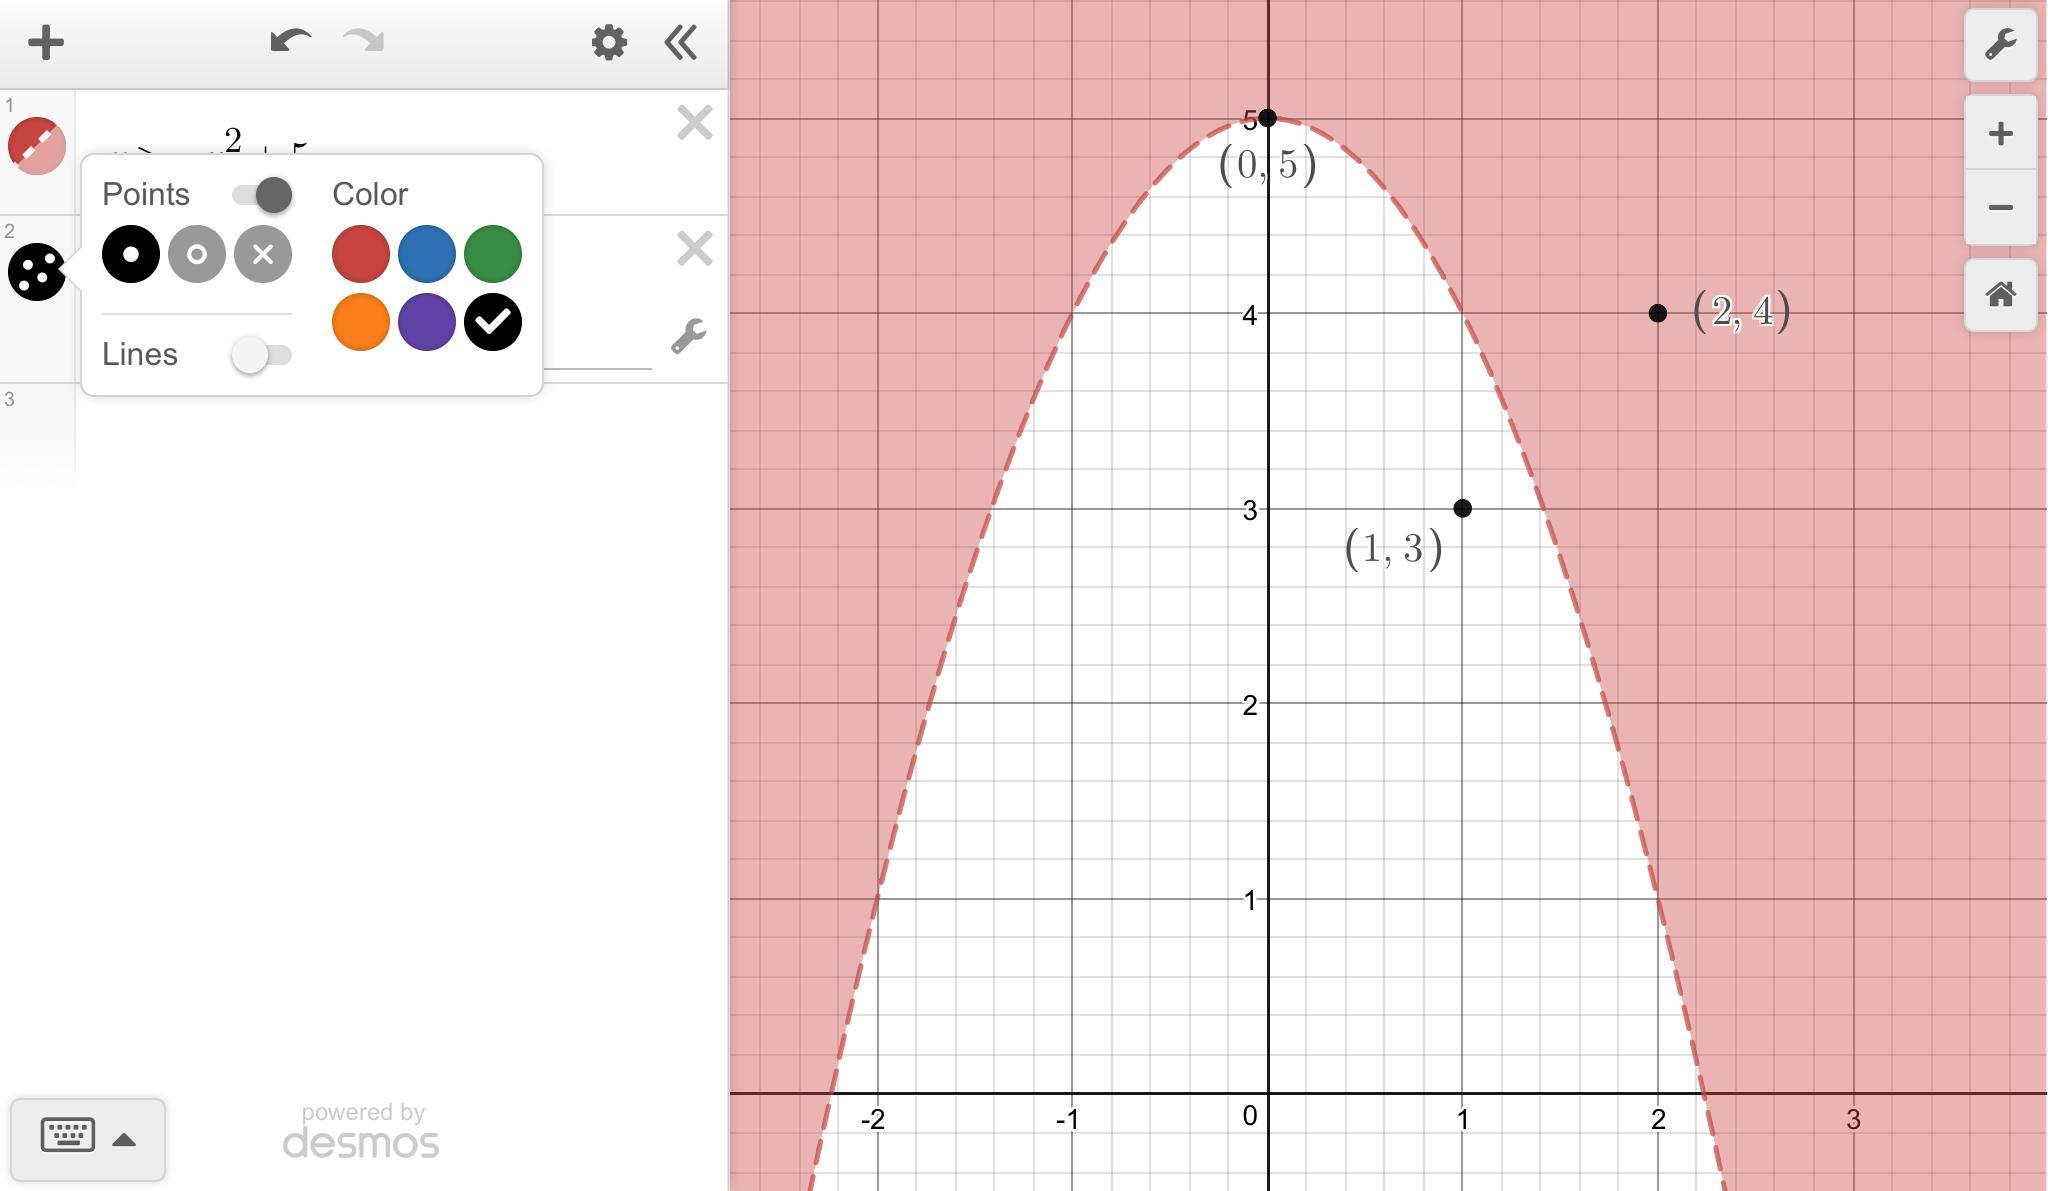The image size is (2048, 1191).
Task: Pick the blue color swatch
Action: (x=427, y=254)
